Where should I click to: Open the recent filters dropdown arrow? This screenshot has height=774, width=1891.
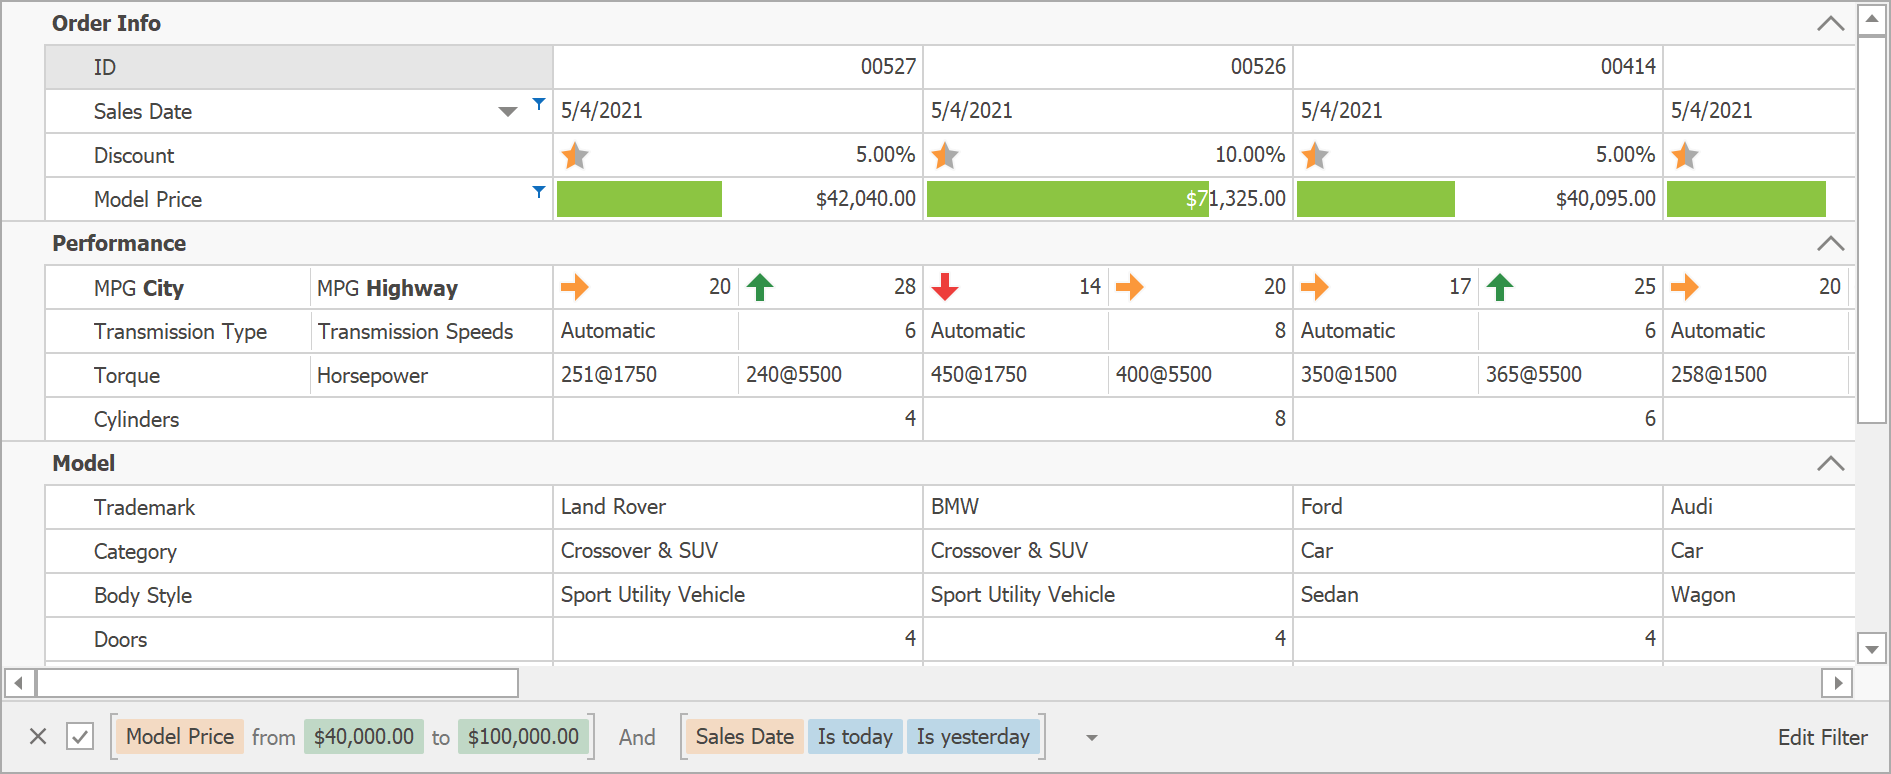[x=1092, y=738]
